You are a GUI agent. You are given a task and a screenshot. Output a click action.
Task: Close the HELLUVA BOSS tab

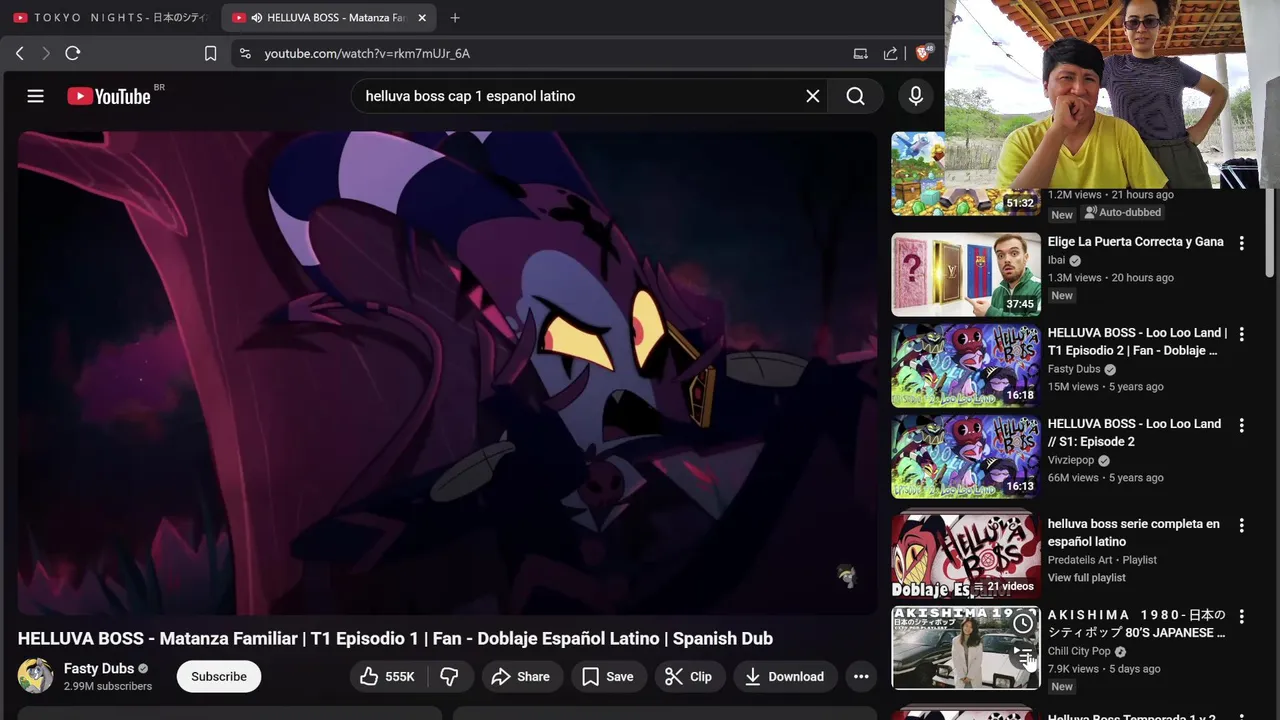pyautogui.click(x=422, y=17)
